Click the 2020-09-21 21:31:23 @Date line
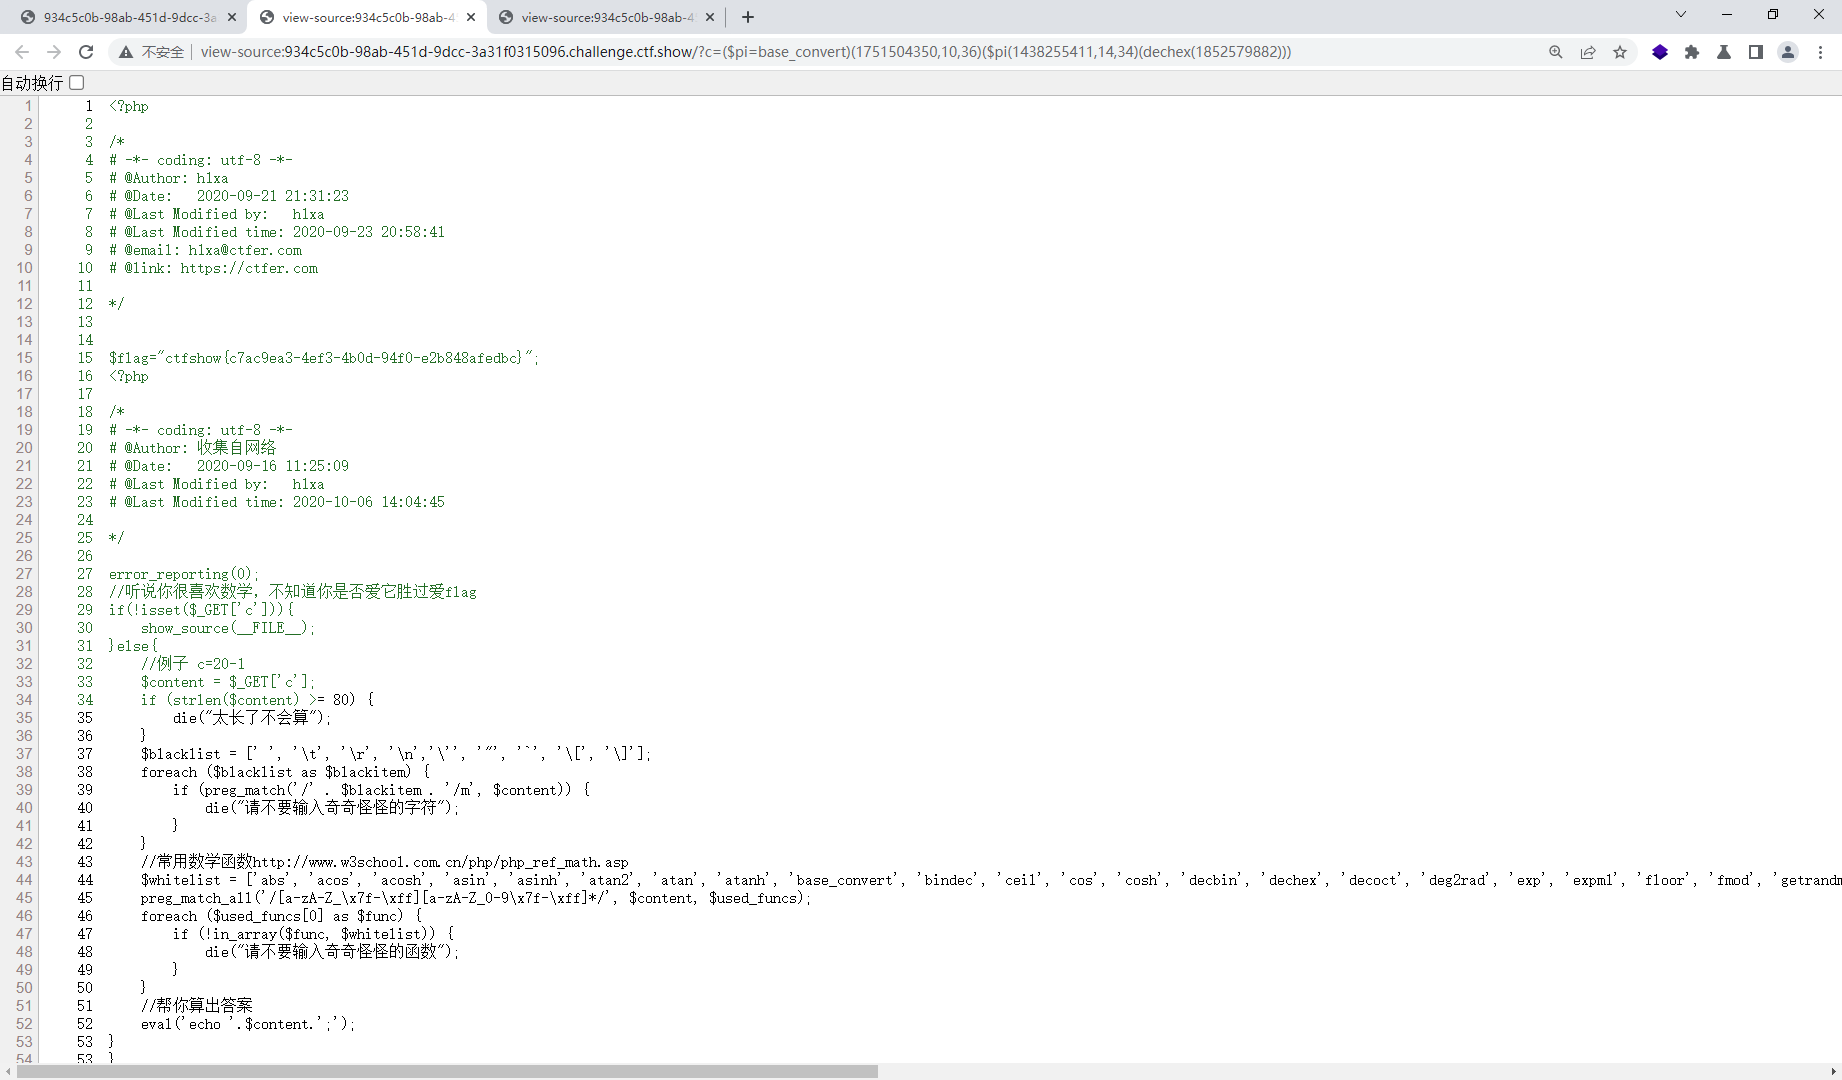Viewport: 1842px width, 1080px height. point(229,196)
